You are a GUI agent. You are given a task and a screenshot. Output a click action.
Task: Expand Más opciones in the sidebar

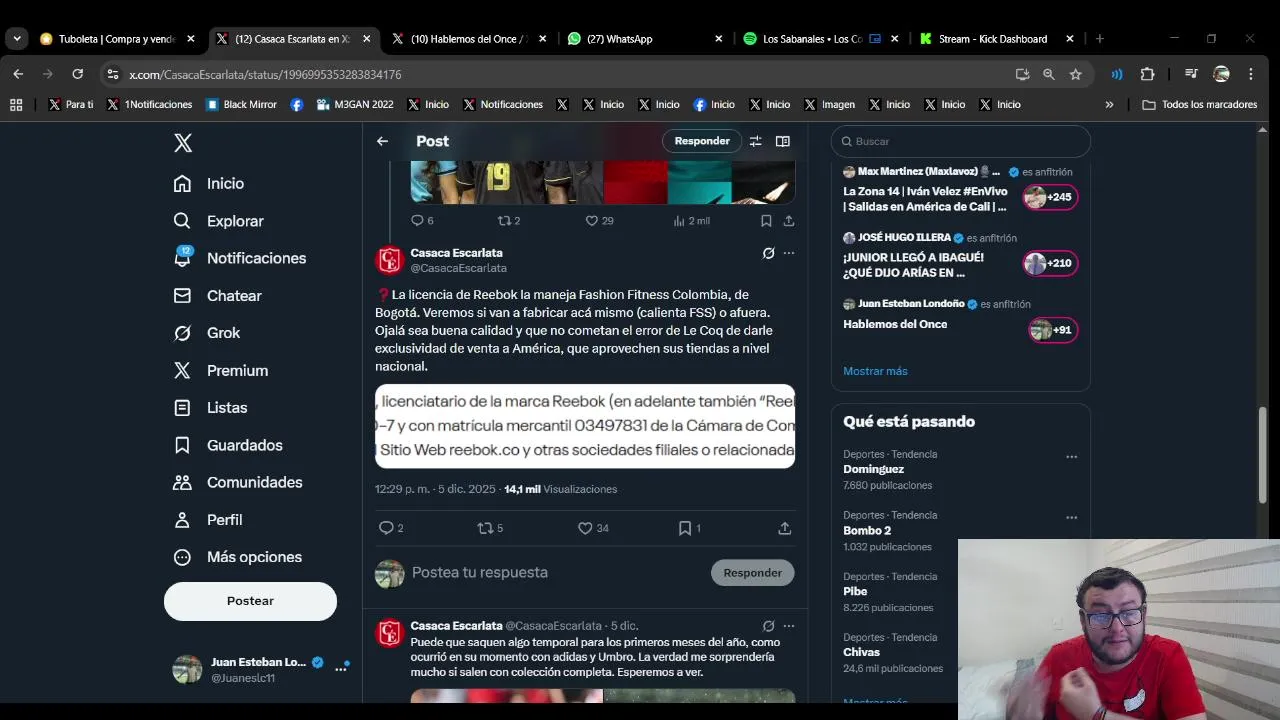click(x=237, y=557)
